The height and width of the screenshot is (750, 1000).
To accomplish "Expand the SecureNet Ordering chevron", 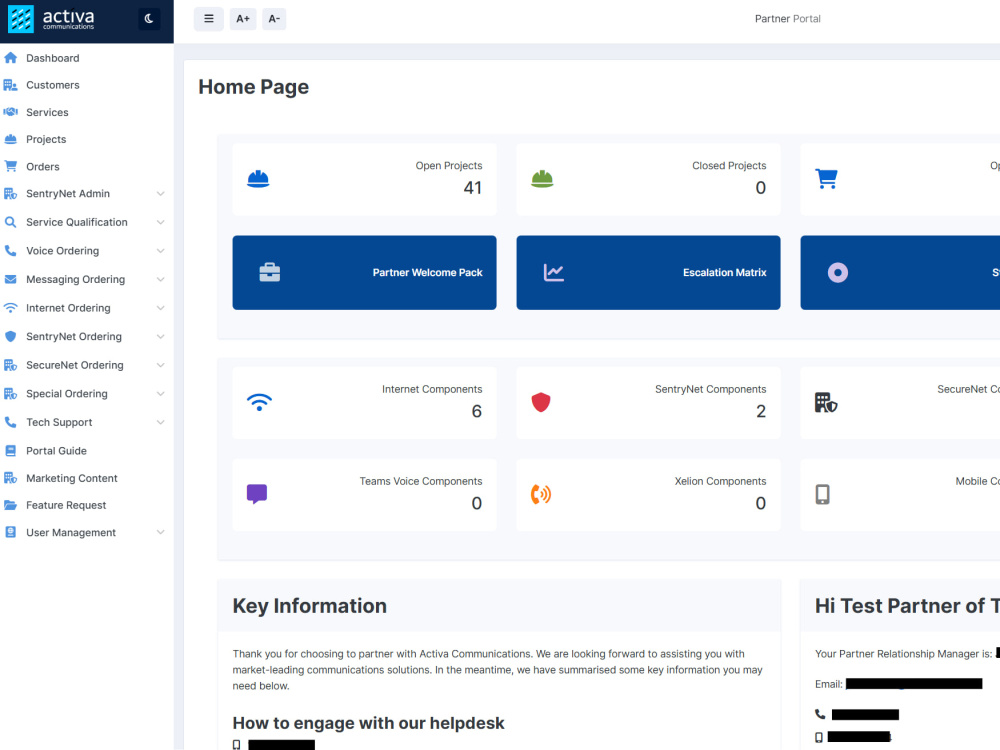I will click(161, 365).
